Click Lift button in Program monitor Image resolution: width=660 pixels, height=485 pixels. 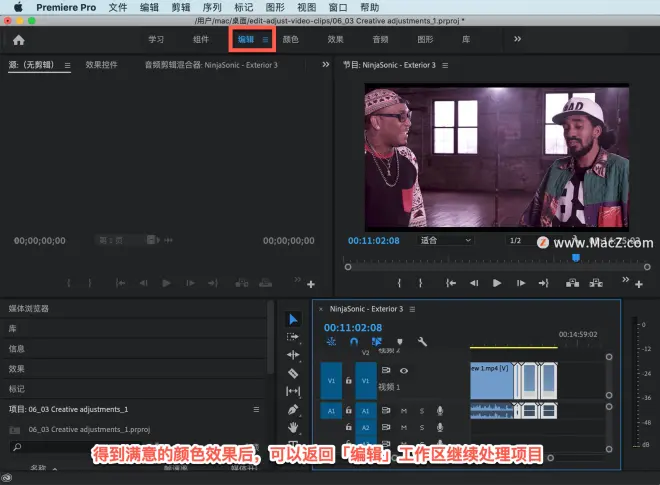pyautogui.click(x=572, y=283)
